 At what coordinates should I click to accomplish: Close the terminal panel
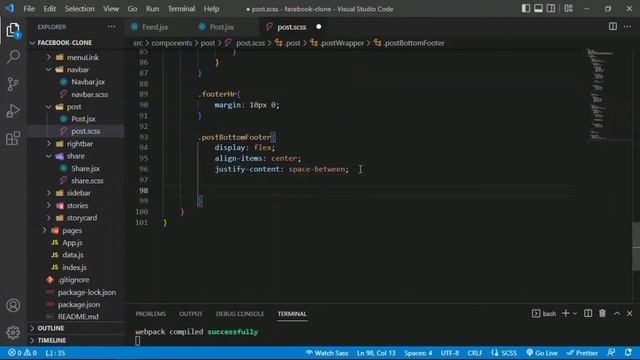(629, 313)
